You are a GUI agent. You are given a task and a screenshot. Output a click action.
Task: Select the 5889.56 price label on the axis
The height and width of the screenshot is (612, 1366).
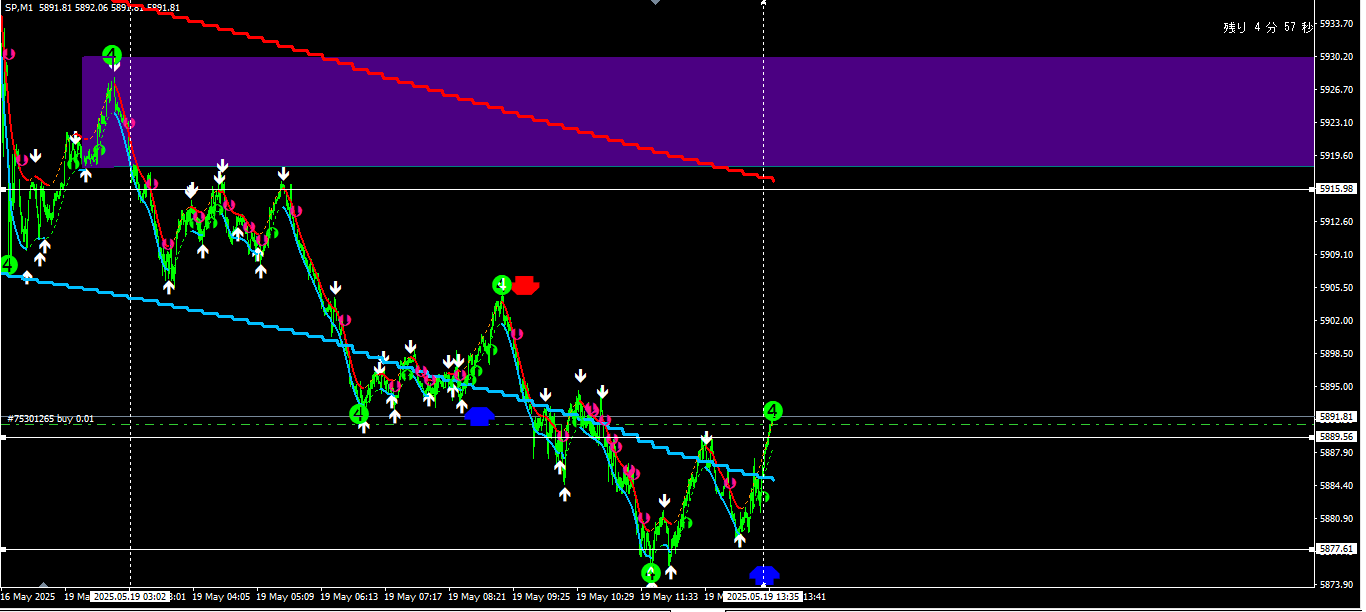1337,437
